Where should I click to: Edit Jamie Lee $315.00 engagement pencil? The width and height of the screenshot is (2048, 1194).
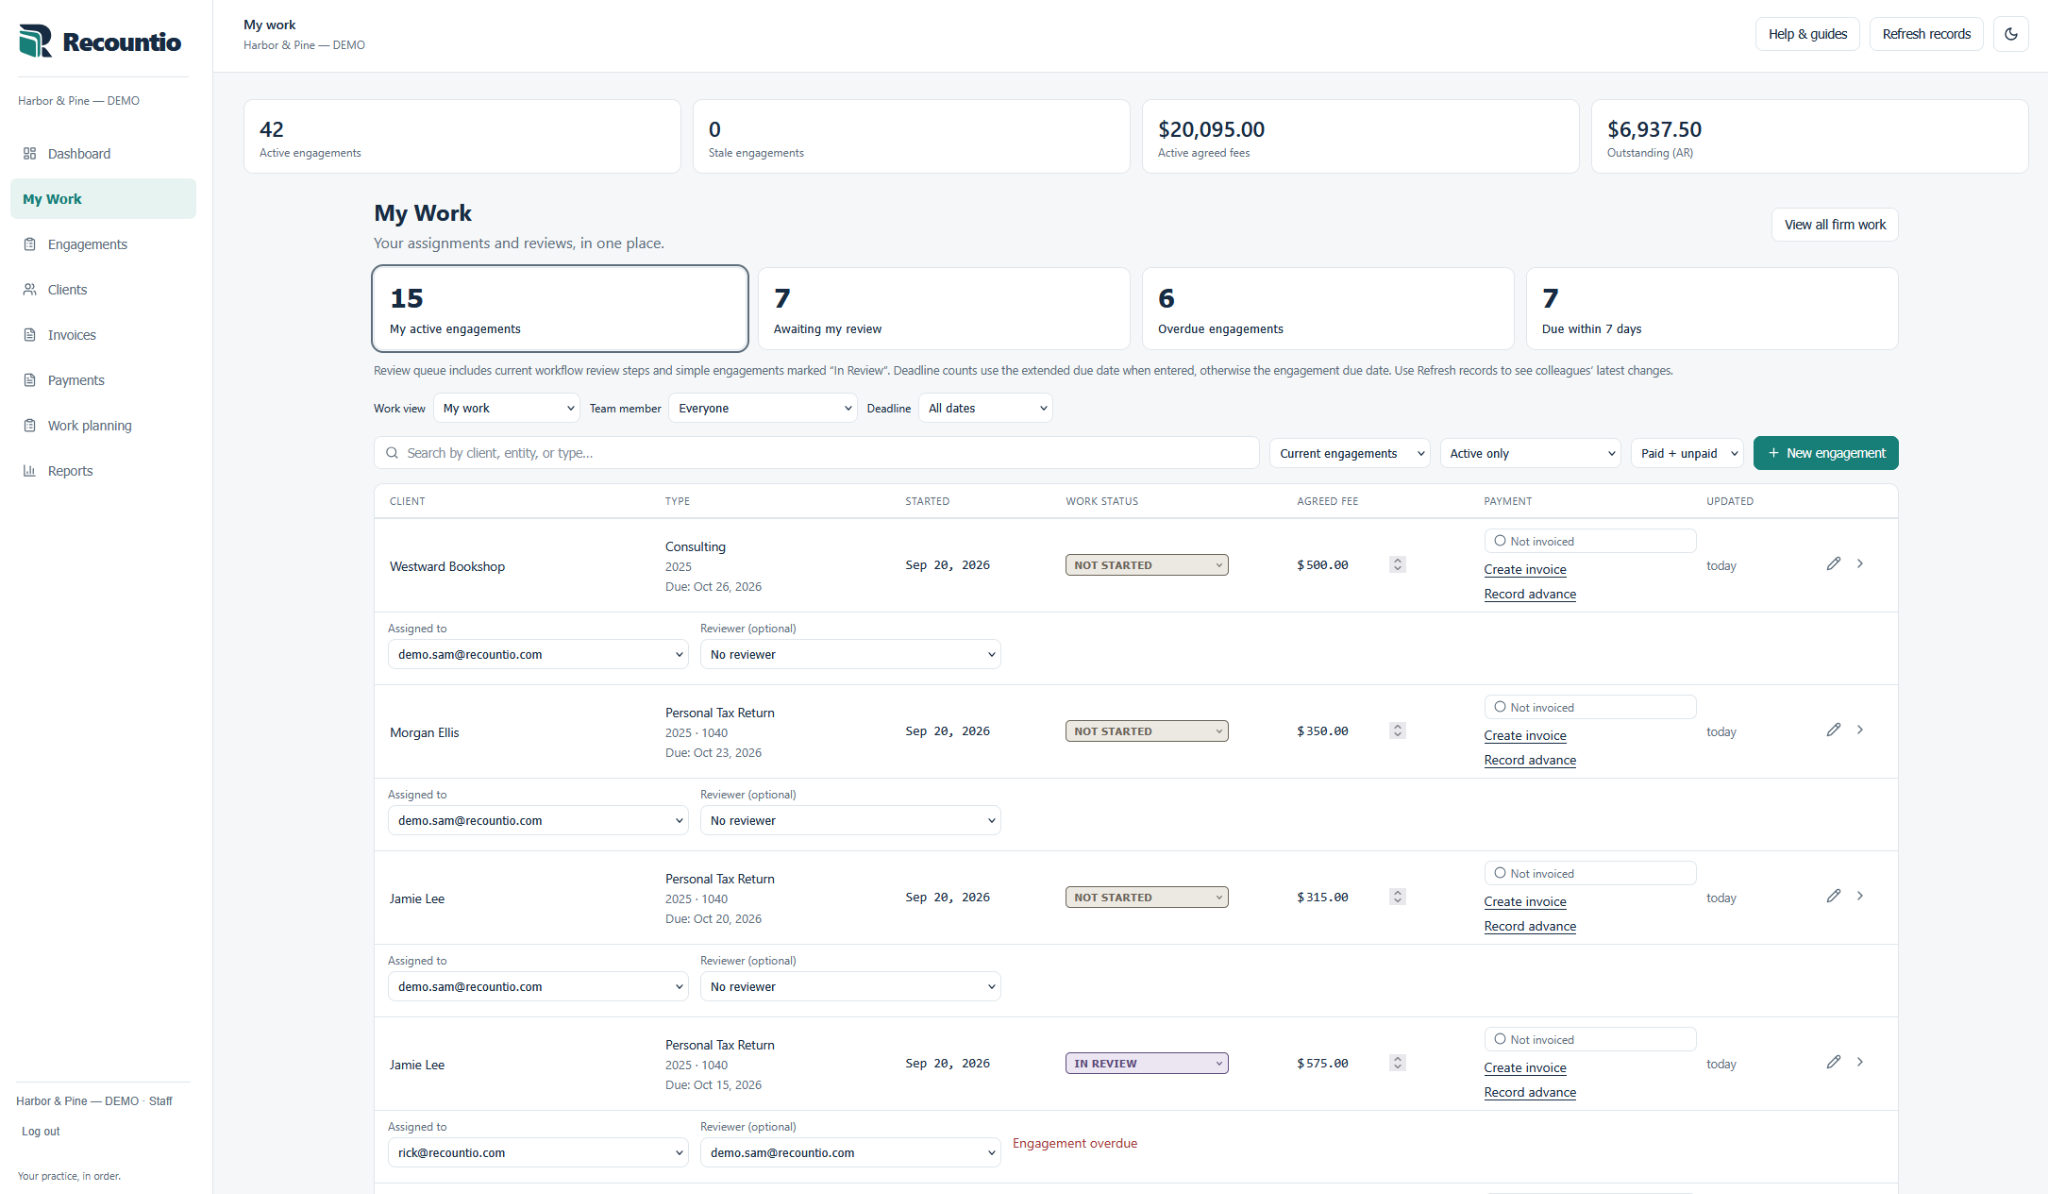pos(1833,896)
